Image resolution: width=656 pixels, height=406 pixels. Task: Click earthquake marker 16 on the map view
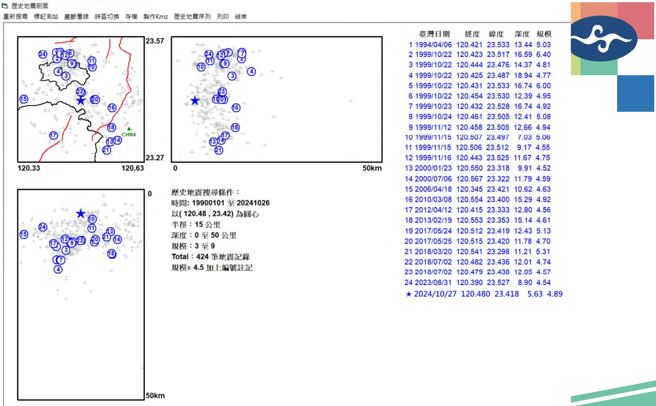click(112, 107)
